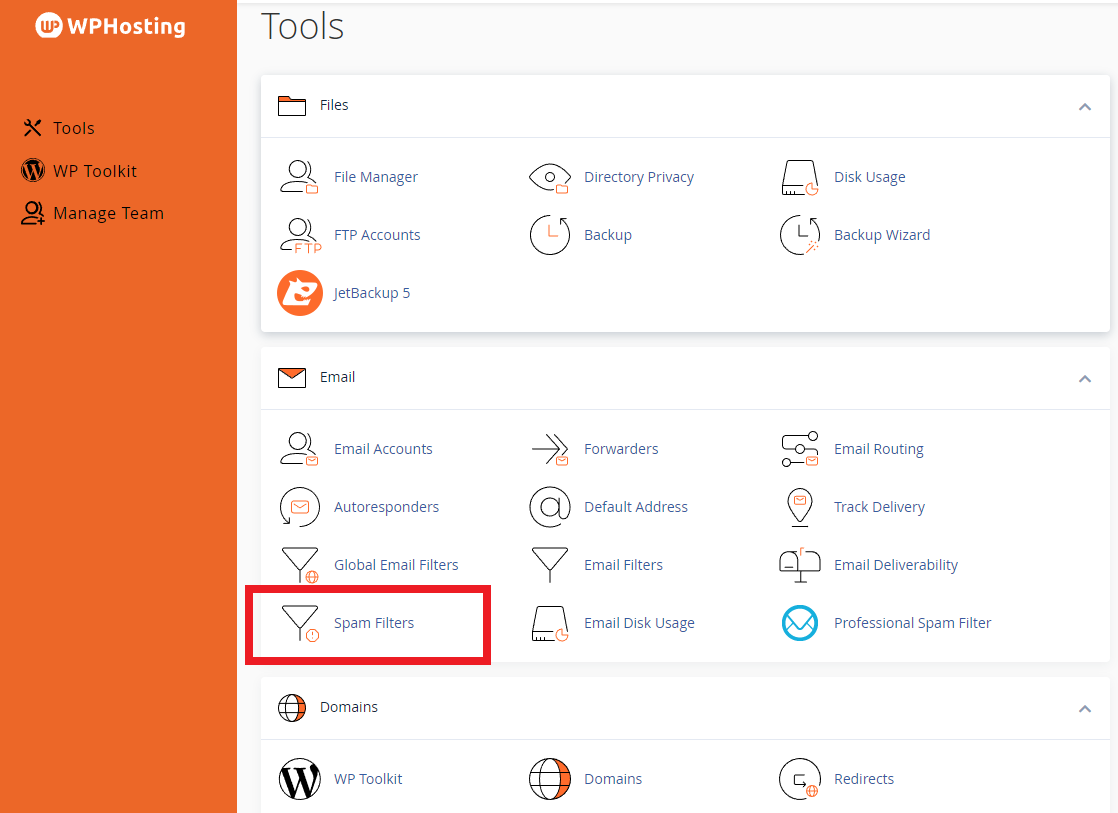Open the Redirects tool under Domains
This screenshot has width=1118, height=813.
[863, 779]
